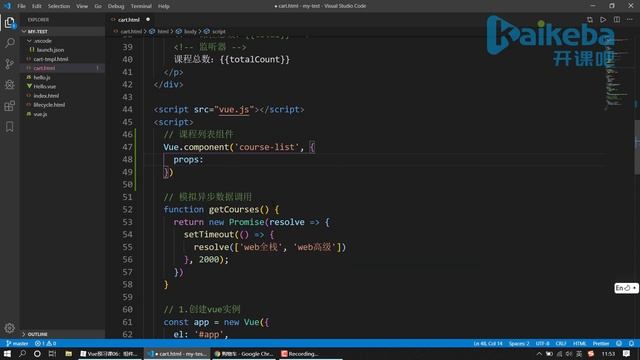Change the CRLF line ending setting

(x=561, y=343)
